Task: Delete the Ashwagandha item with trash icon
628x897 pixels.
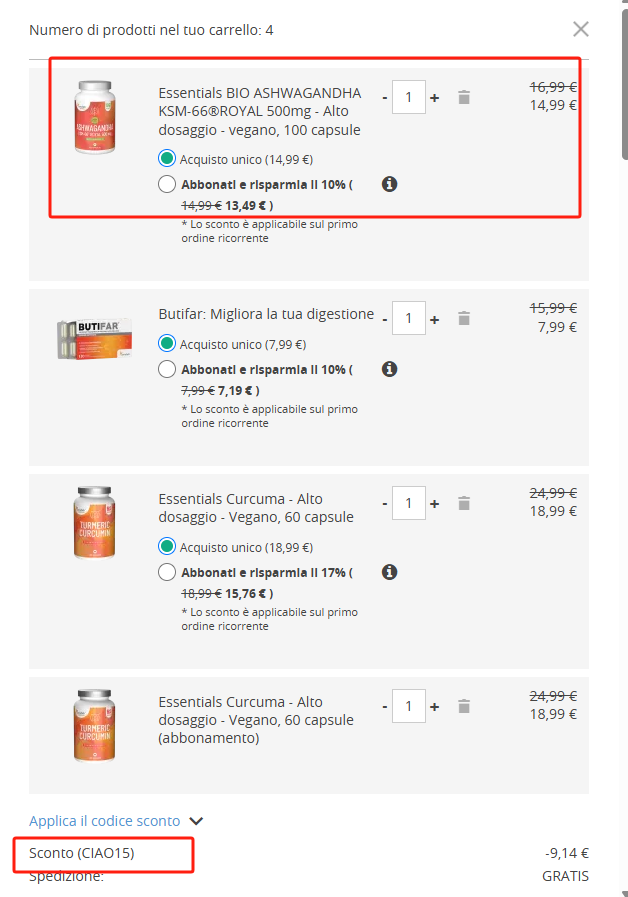Action: coord(464,97)
